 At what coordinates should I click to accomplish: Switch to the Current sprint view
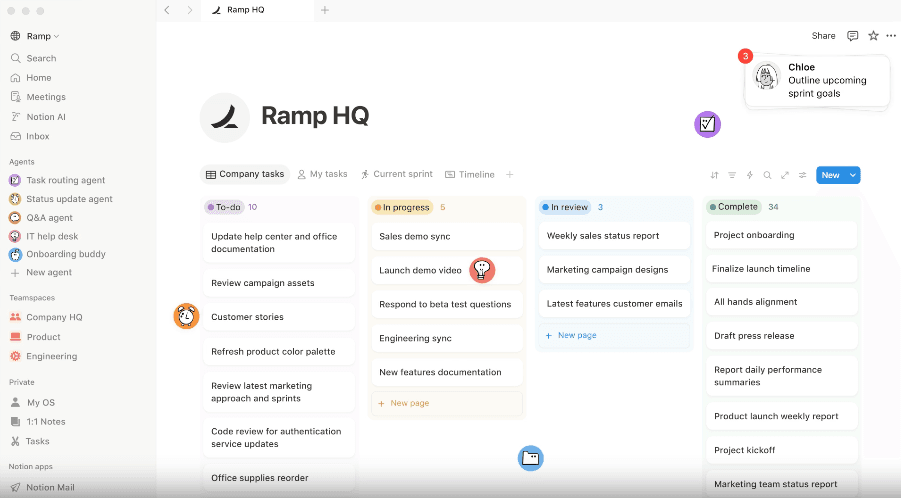(397, 174)
